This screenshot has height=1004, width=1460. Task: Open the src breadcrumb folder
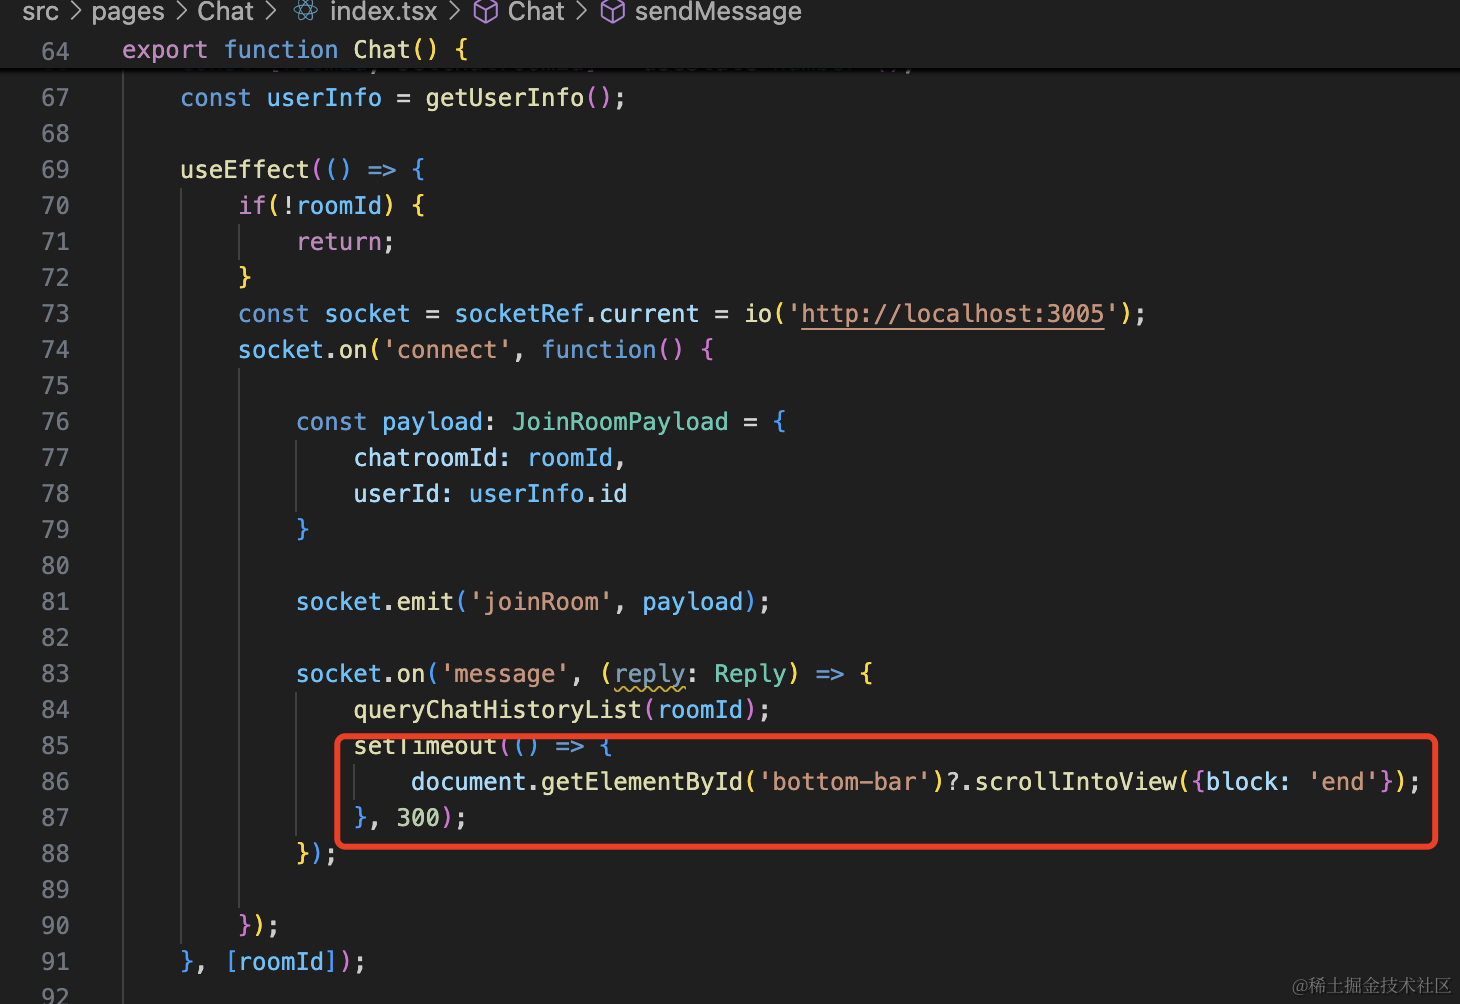pyautogui.click(x=40, y=11)
